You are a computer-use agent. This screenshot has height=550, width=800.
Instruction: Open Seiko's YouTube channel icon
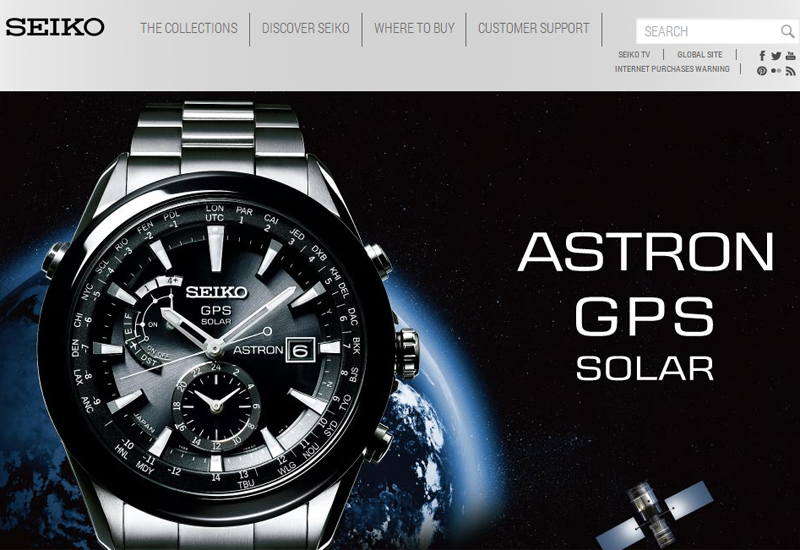(x=790, y=56)
